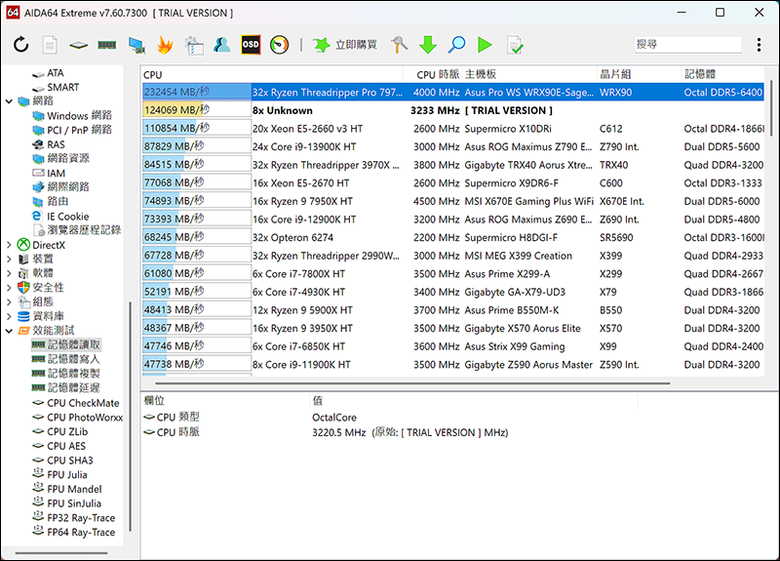Image resolution: width=780 pixels, height=561 pixels.
Task: Select 記憶體寫入 memory write benchmark
Action: click(x=66, y=359)
